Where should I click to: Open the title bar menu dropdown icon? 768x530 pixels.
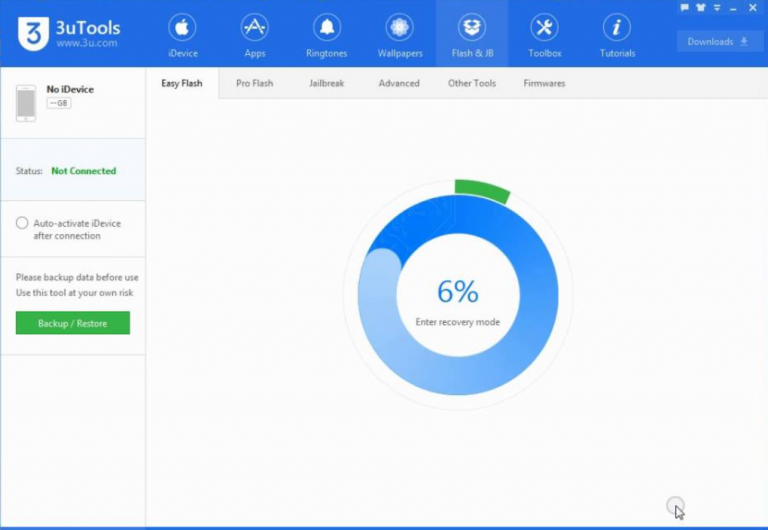click(x=717, y=7)
